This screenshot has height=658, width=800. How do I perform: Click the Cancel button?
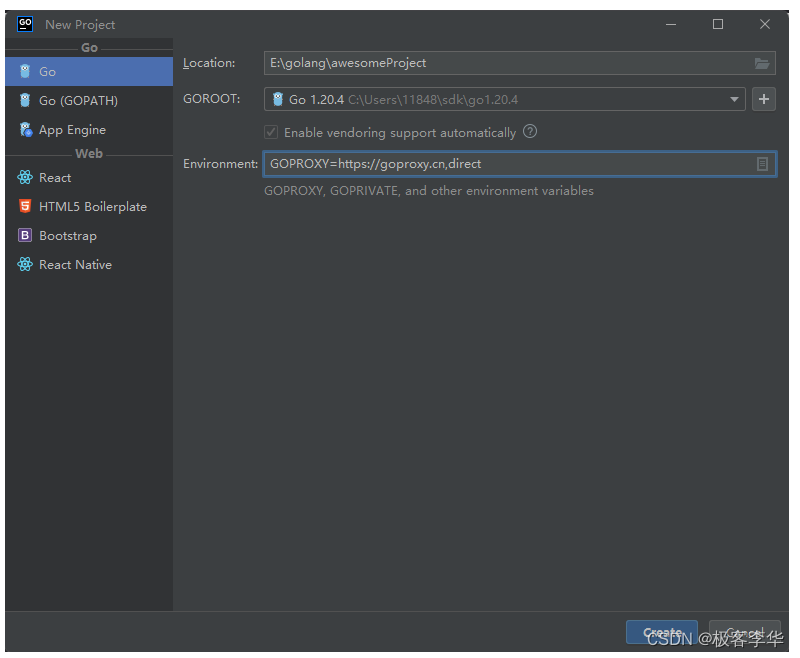pos(745,632)
